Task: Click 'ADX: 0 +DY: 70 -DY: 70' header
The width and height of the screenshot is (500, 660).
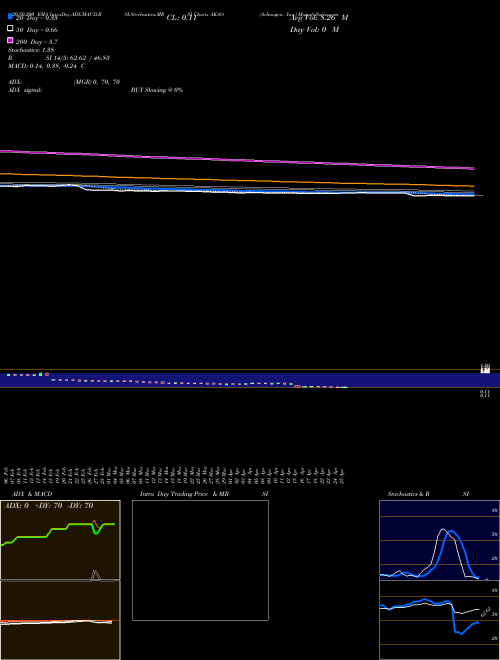Action: coord(48,506)
